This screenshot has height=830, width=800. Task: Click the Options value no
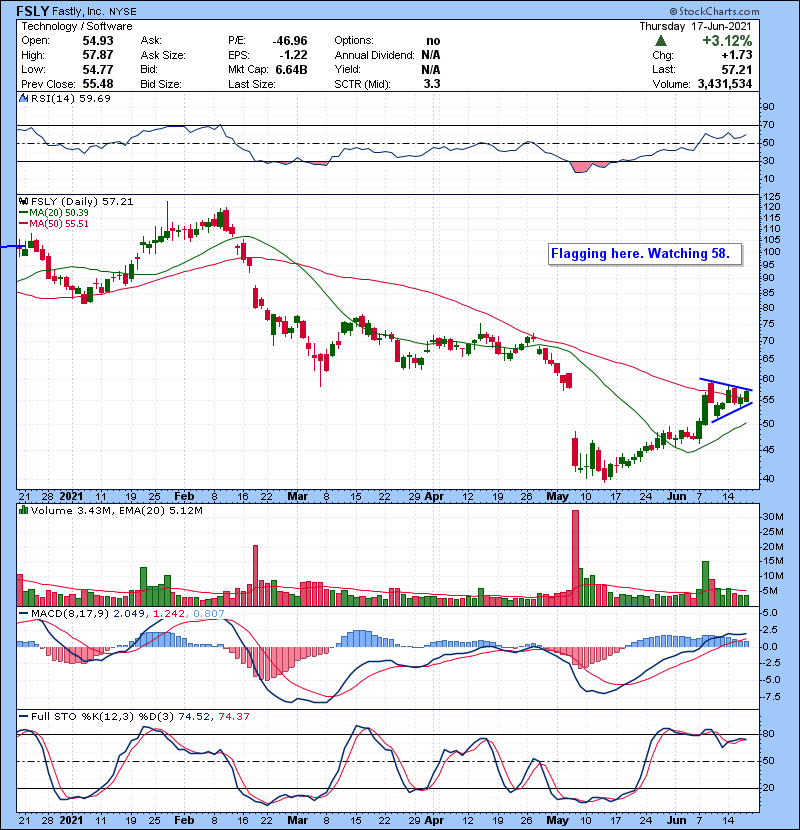click(433, 41)
